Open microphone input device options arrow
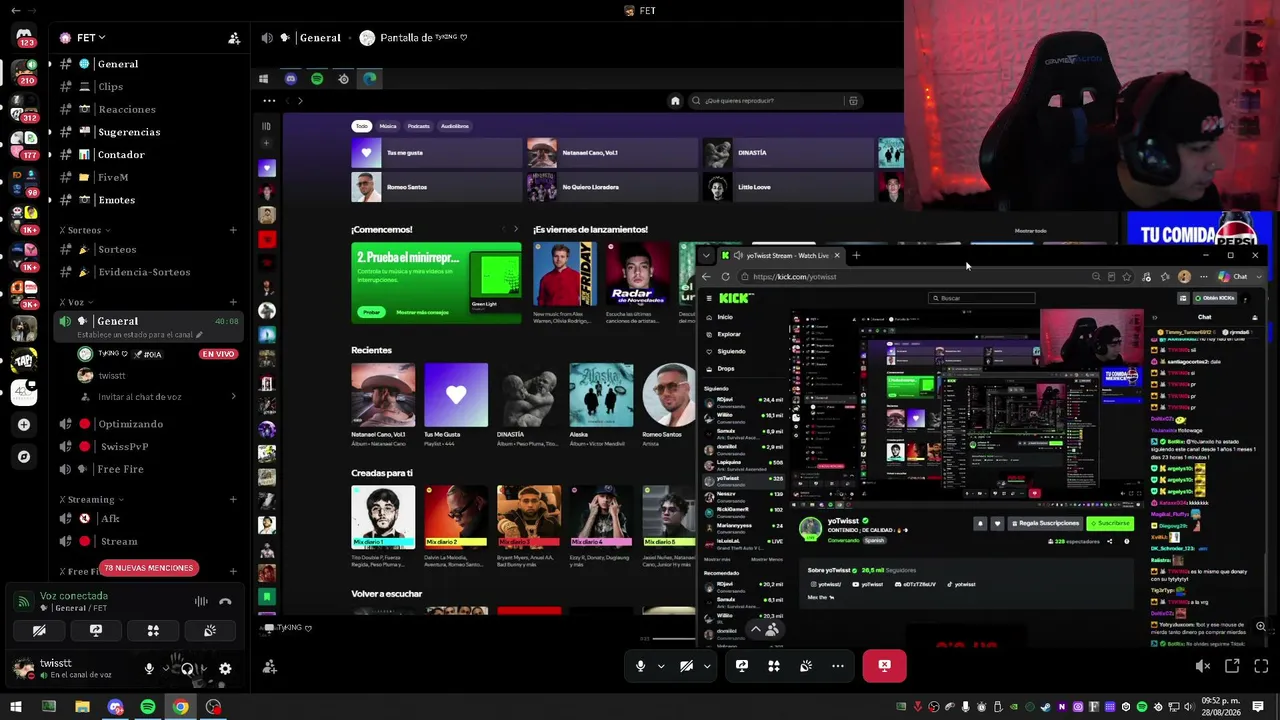Viewport: 1280px width, 720px height. click(661, 666)
